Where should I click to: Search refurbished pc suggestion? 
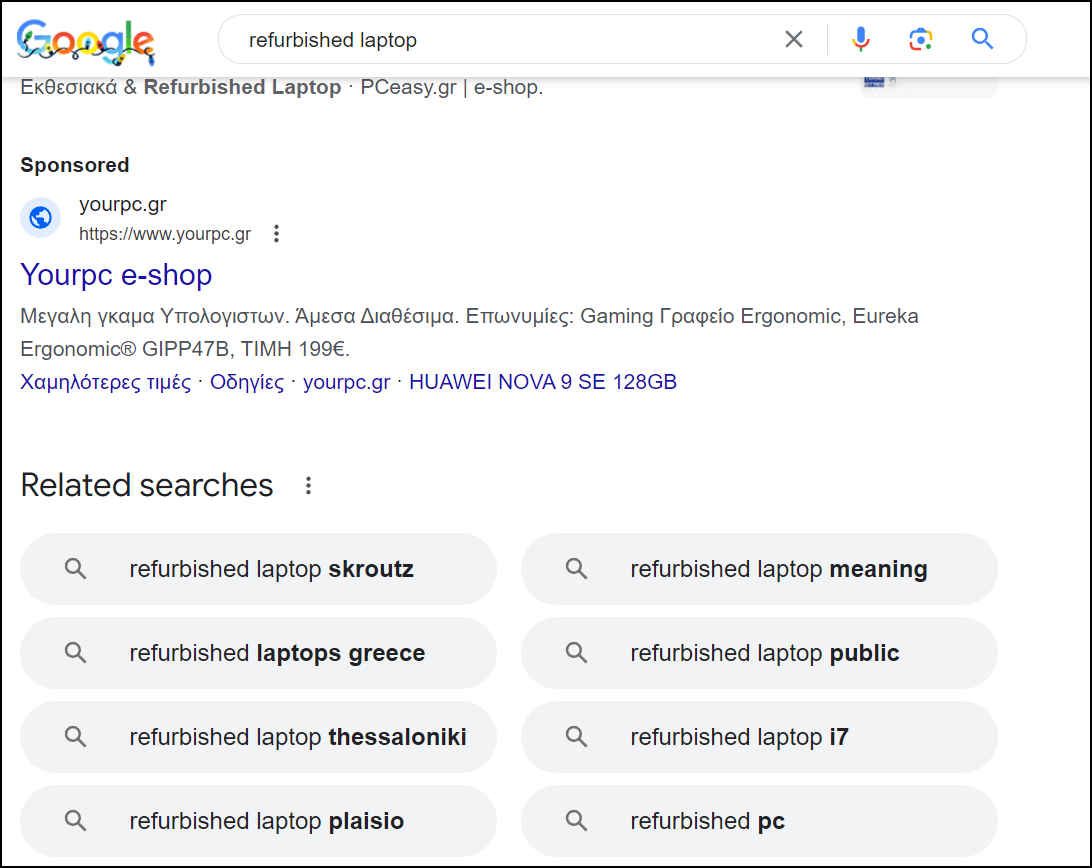[x=759, y=821]
